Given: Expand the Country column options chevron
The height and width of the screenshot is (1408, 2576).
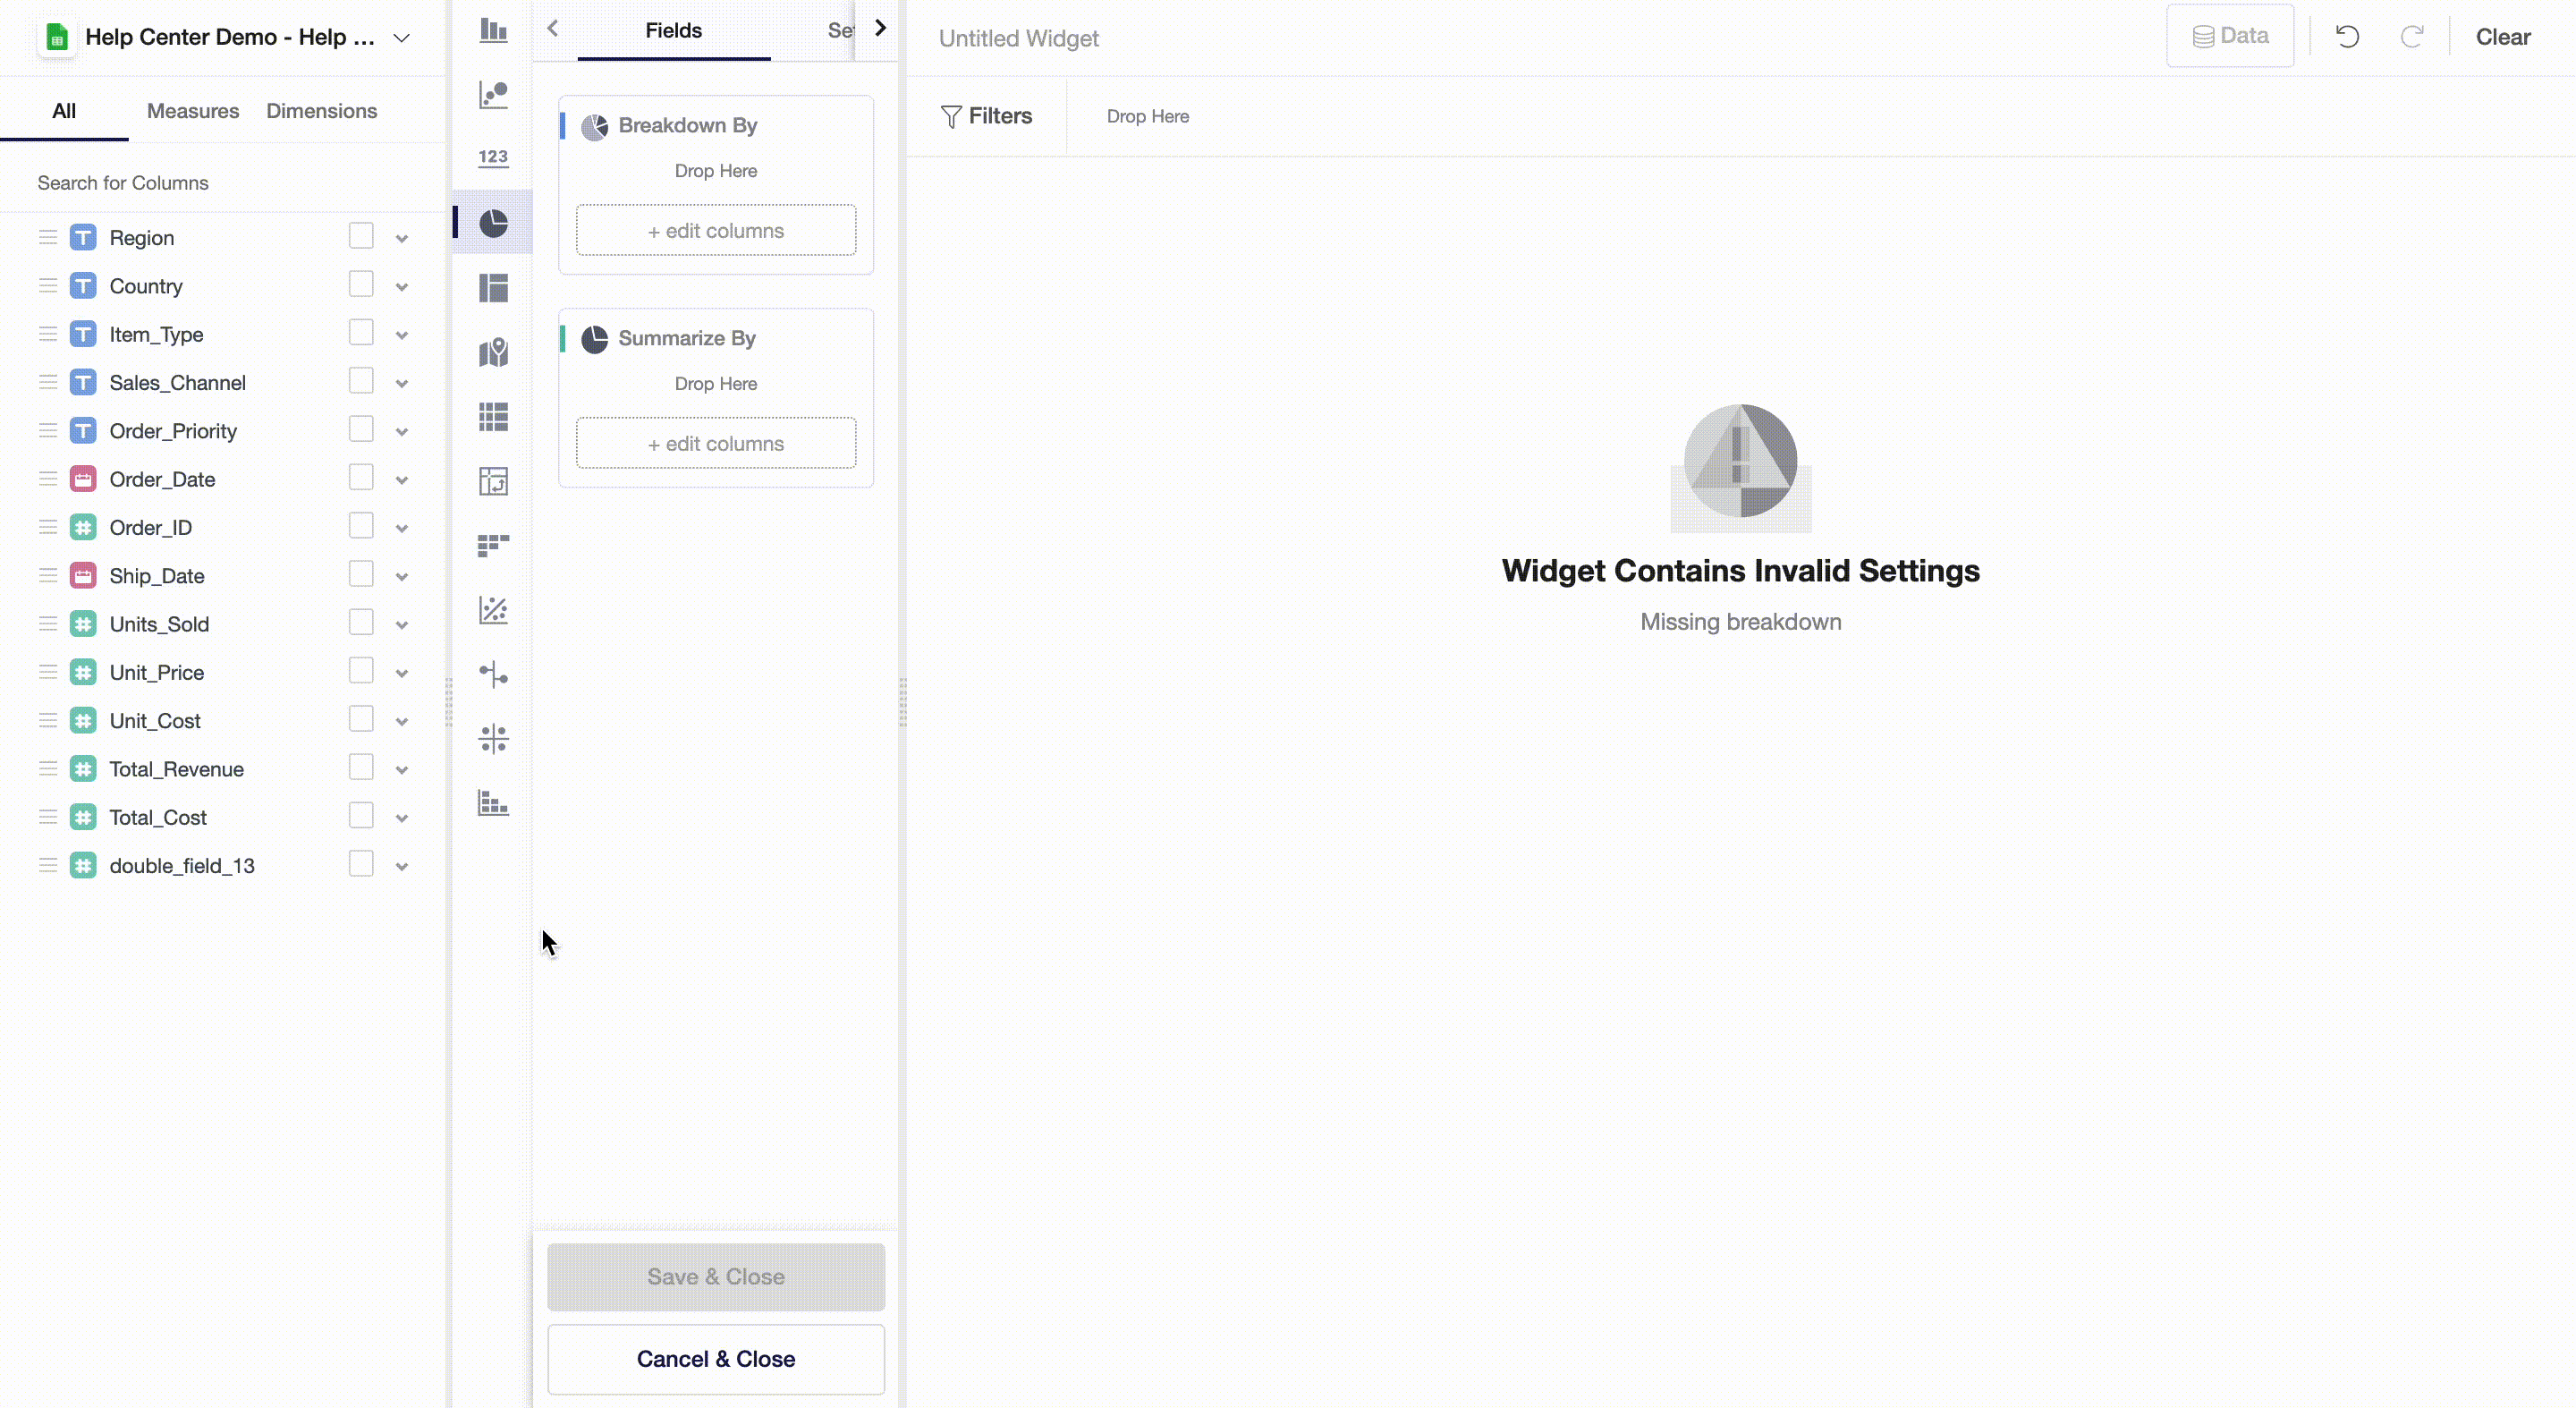Looking at the screenshot, I should [402, 287].
